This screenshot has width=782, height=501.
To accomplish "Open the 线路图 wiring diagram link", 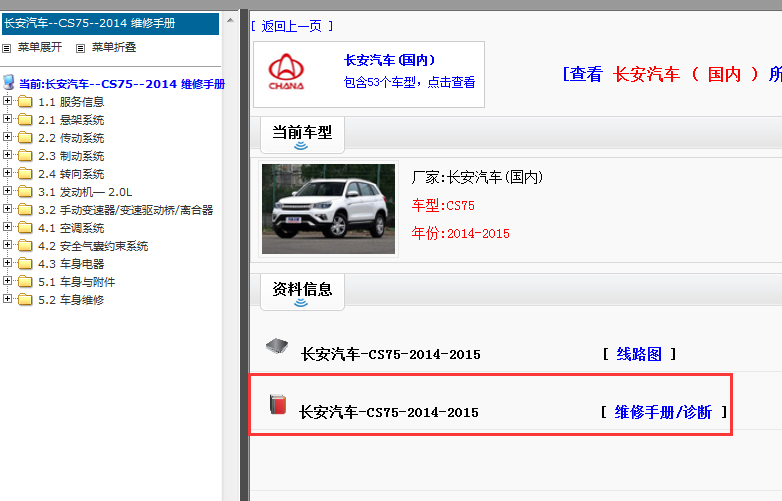I will [639, 354].
